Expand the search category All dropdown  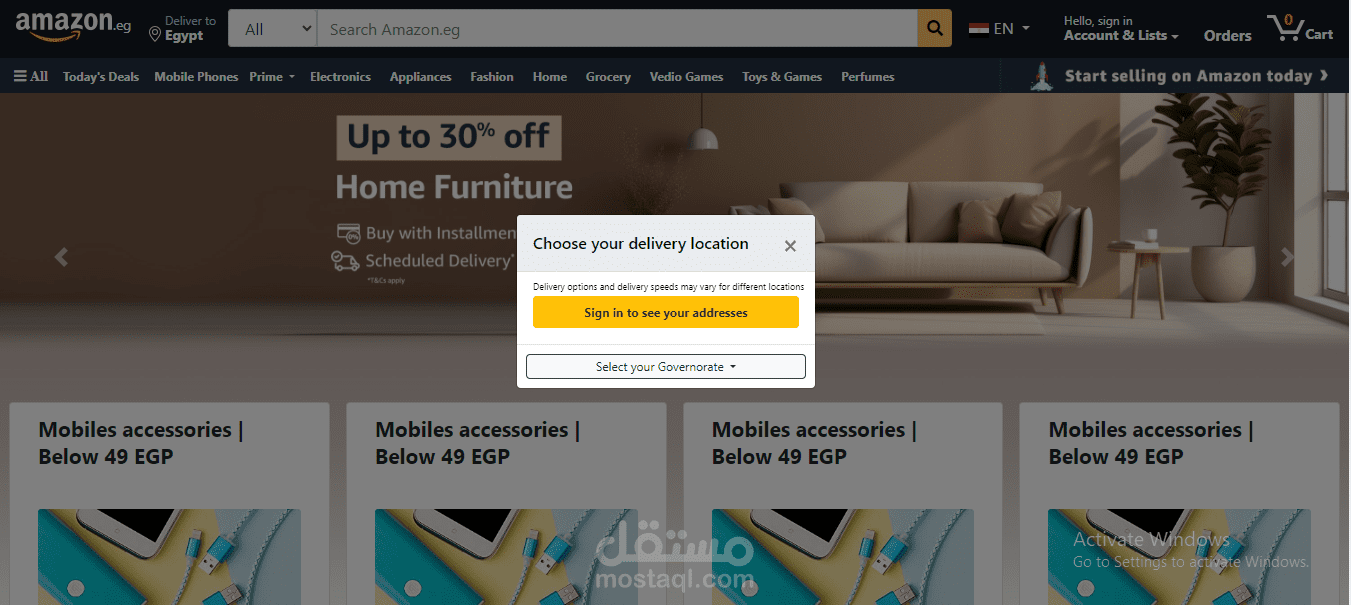(273, 29)
